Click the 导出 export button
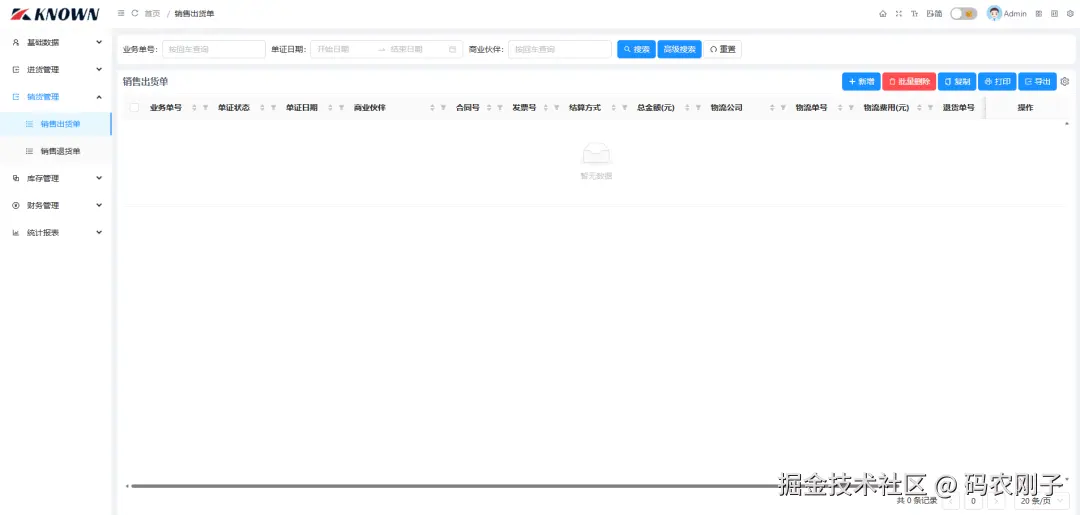This screenshot has height=515, width=1080. coord(1037,81)
